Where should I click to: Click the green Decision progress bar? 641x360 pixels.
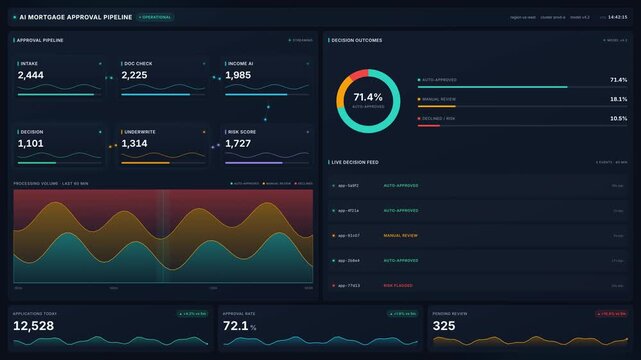(59, 163)
